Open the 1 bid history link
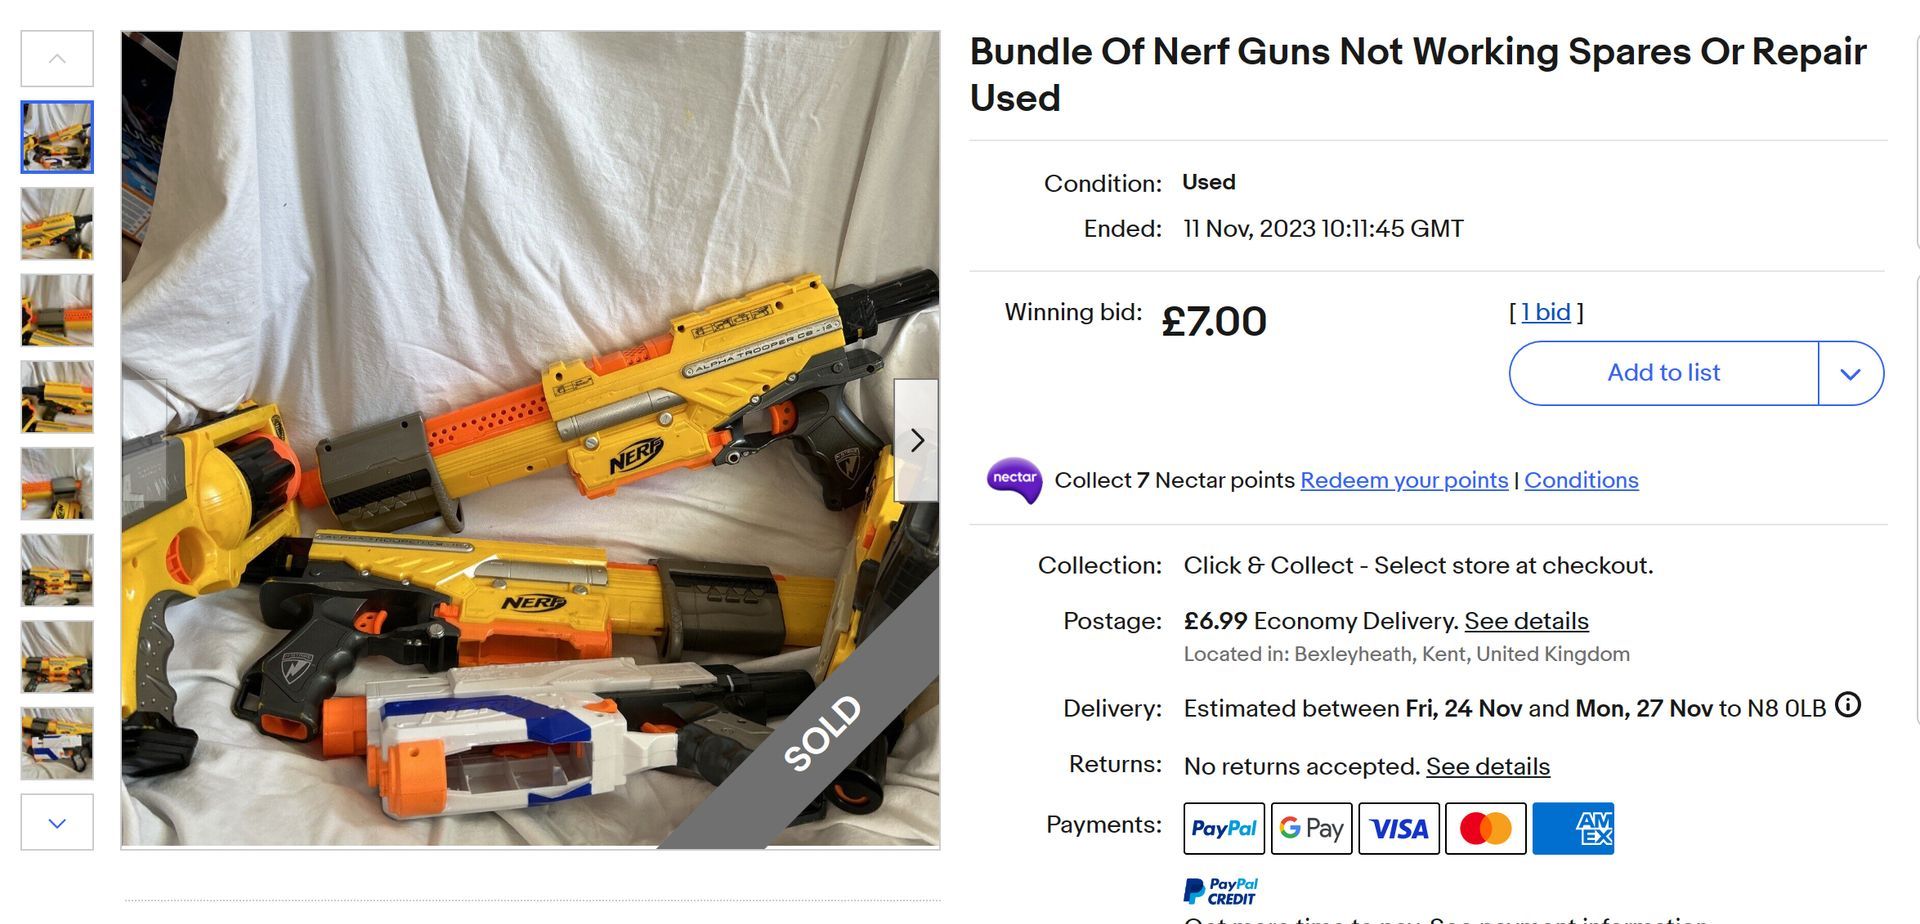 click(1546, 312)
